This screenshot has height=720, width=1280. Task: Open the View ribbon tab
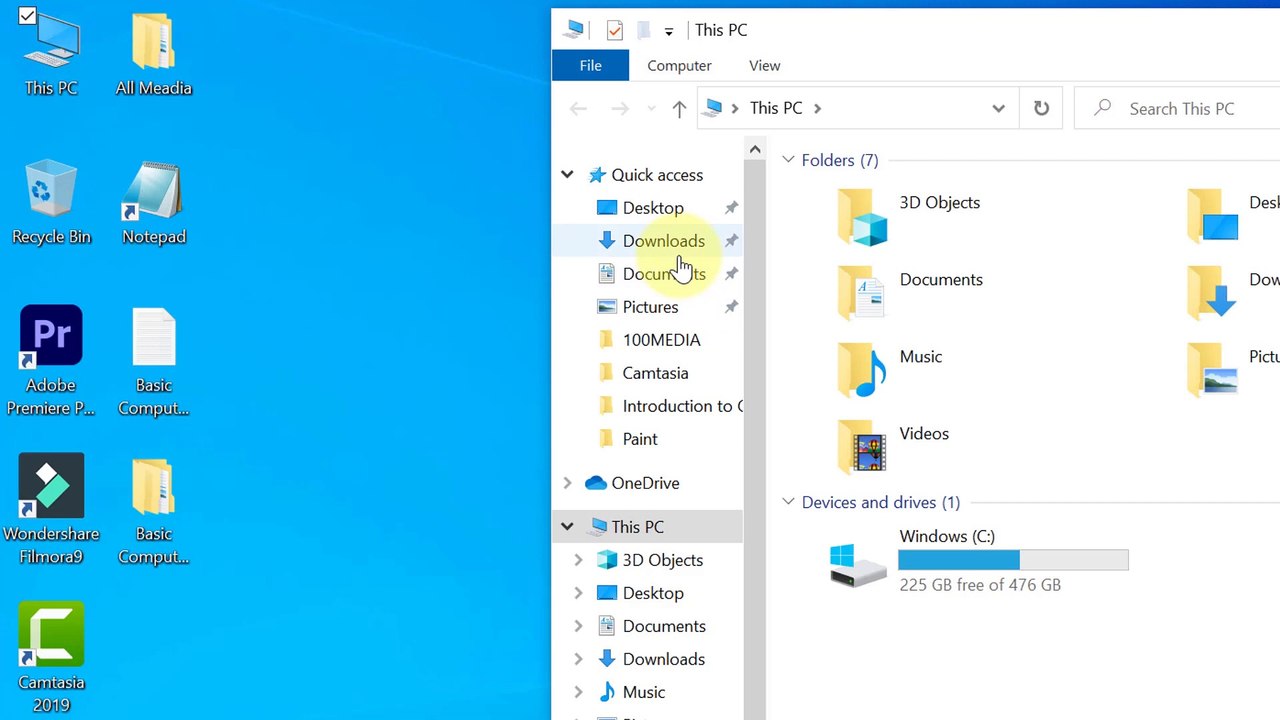pyautogui.click(x=764, y=65)
